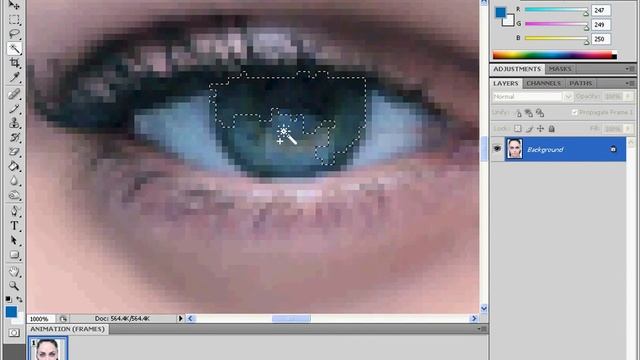
Task: Click toolbar foreground color swatch
Action: 11,312
